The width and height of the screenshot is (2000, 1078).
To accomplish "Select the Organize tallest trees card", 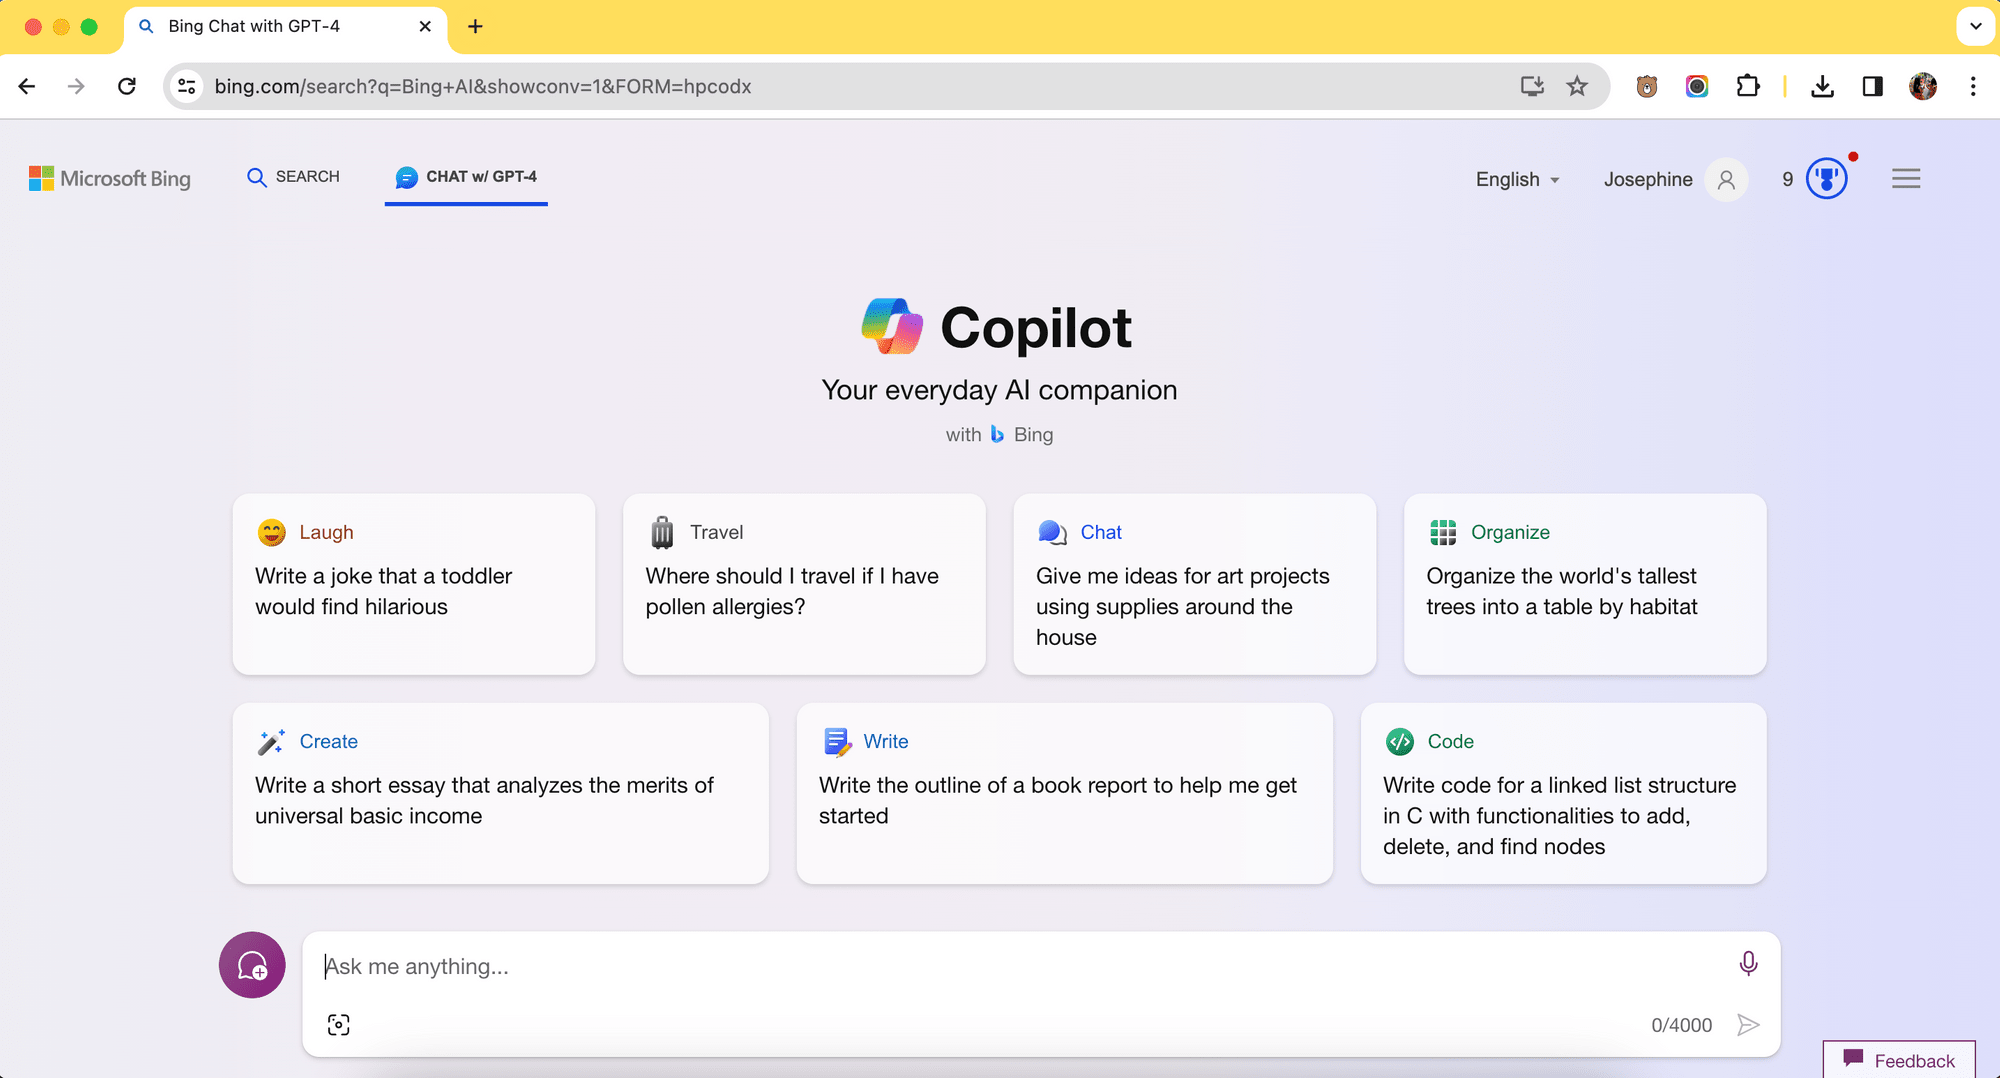I will tap(1585, 584).
